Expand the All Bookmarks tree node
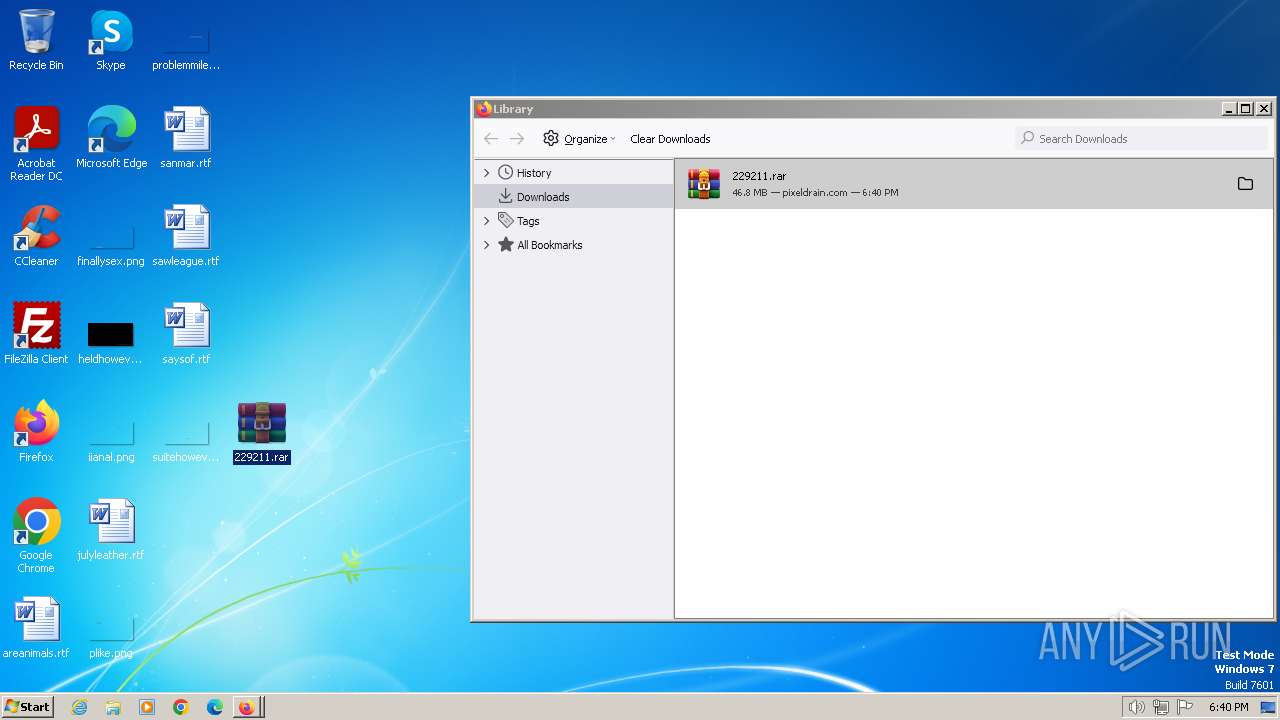Image resolution: width=1280 pixels, height=720 pixels. [x=487, y=245]
